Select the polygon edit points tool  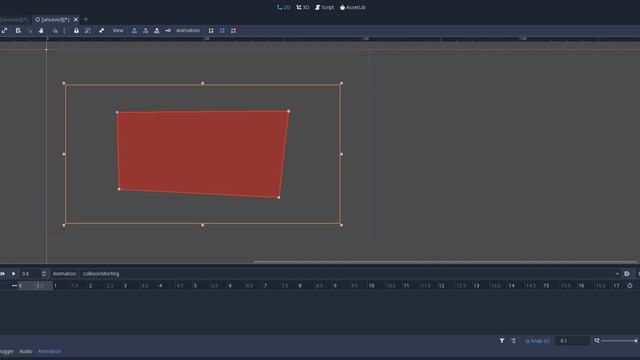click(x=222, y=31)
